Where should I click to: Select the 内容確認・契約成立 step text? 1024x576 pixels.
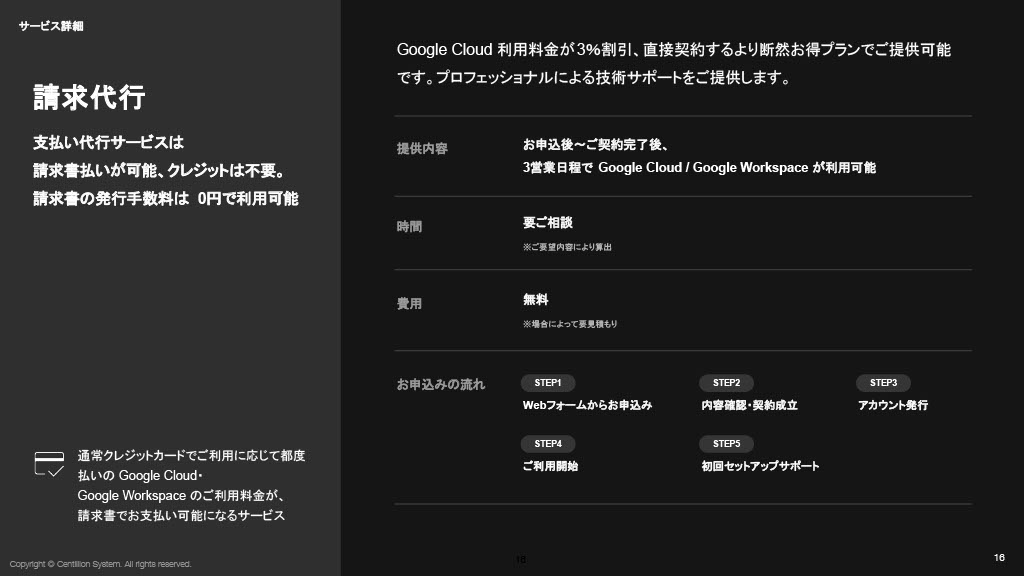(x=750, y=406)
